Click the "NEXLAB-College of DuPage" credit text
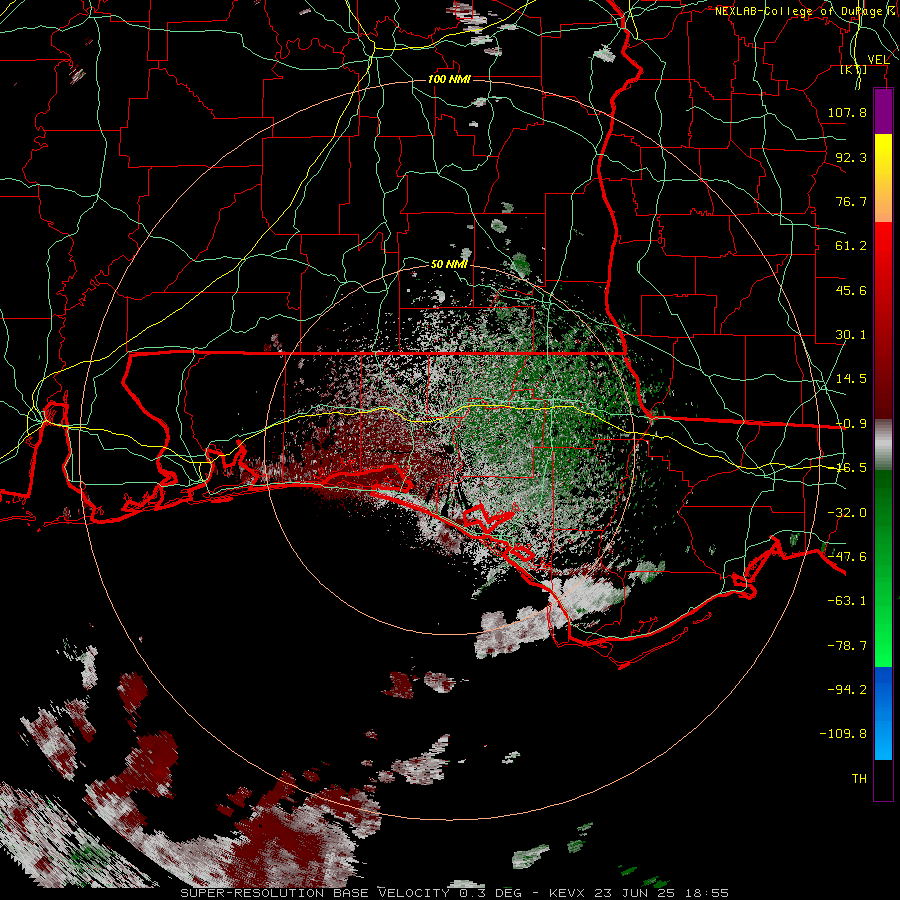 click(799, 11)
